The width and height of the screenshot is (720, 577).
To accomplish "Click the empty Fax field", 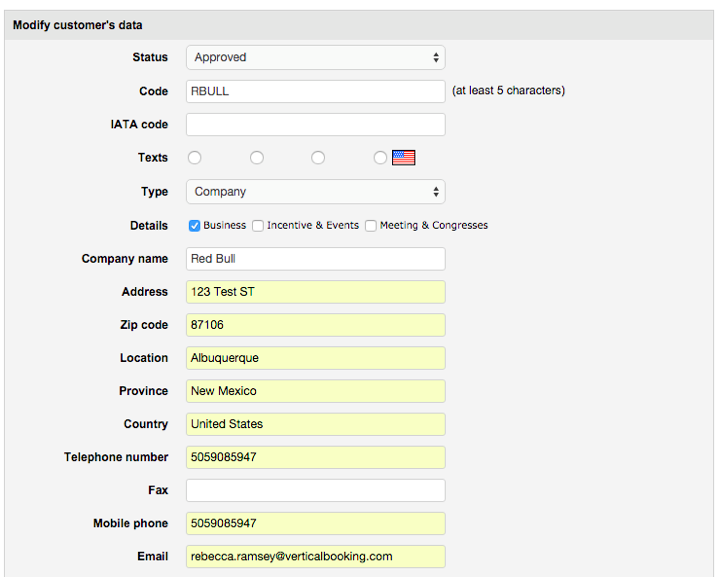I will click(315, 490).
